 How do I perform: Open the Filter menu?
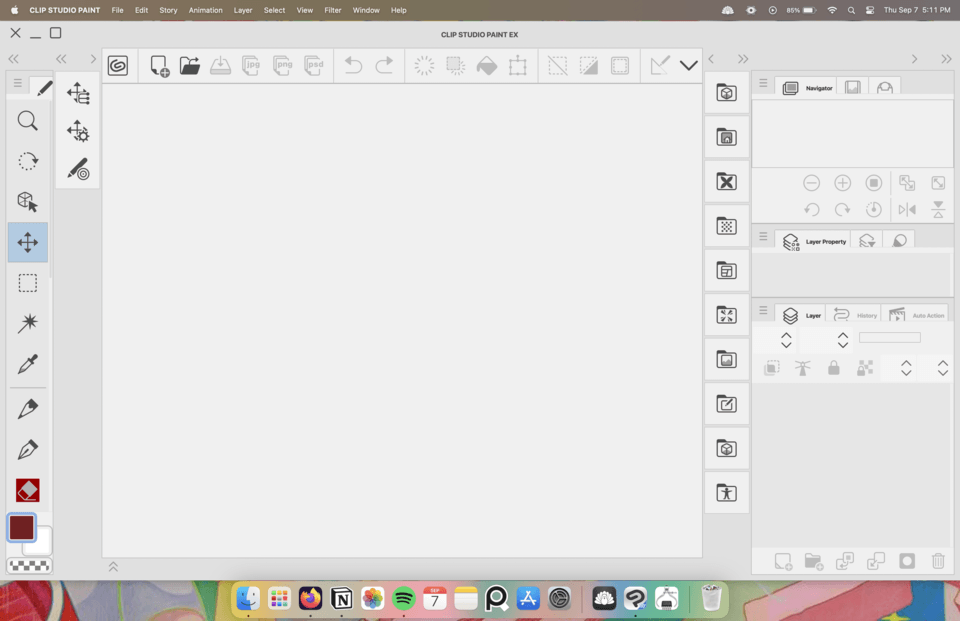(332, 10)
